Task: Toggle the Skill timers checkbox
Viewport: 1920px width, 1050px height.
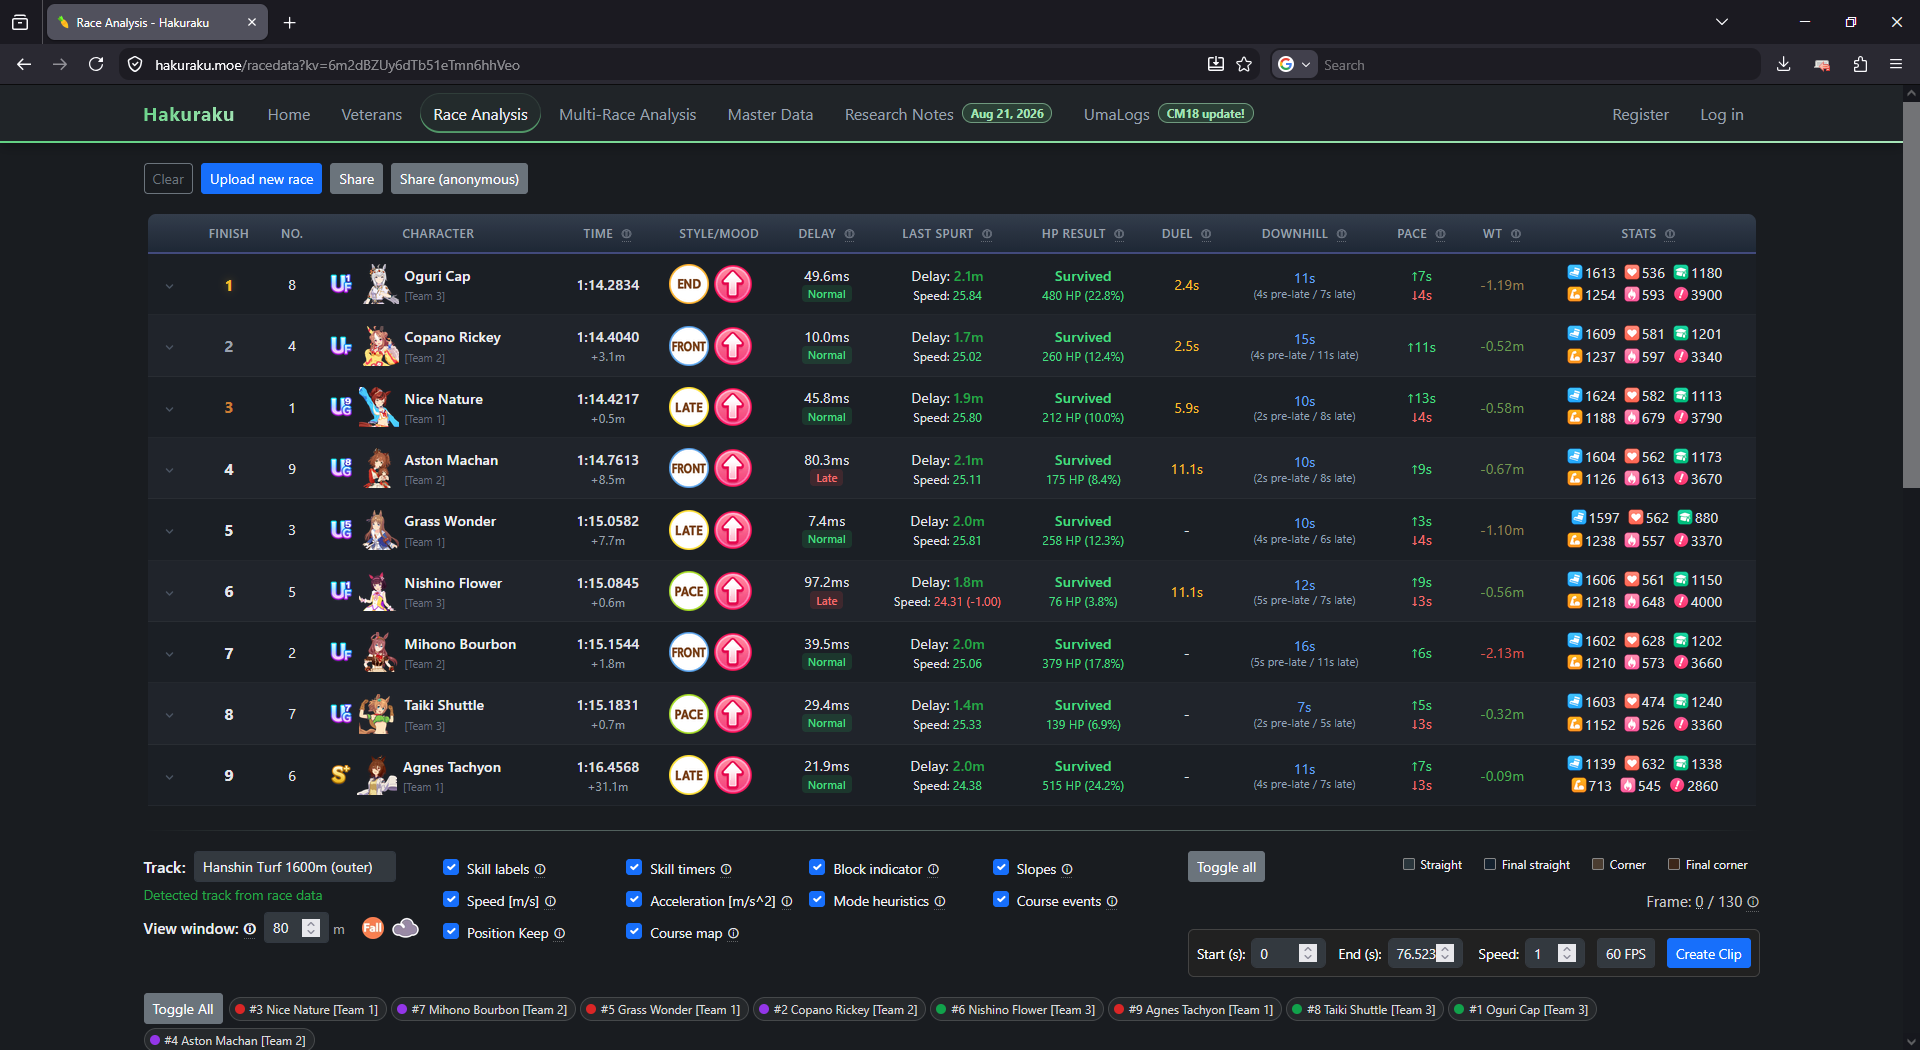Action: pos(634,868)
